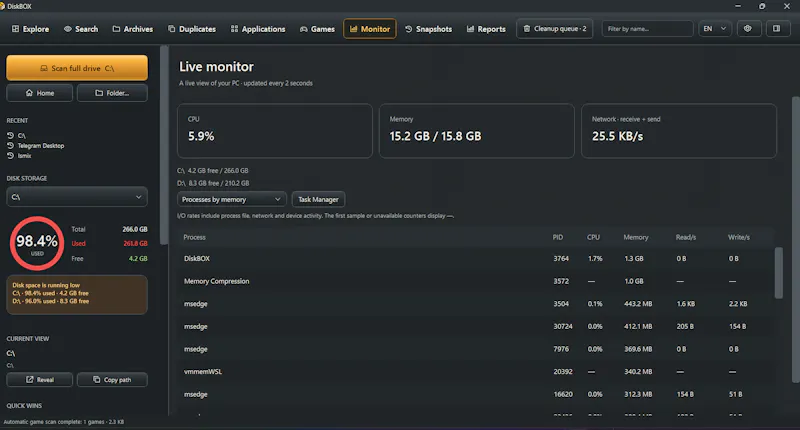Click the Used 261.8 GB value
Viewport: 800px width, 430px height.
(x=135, y=244)
